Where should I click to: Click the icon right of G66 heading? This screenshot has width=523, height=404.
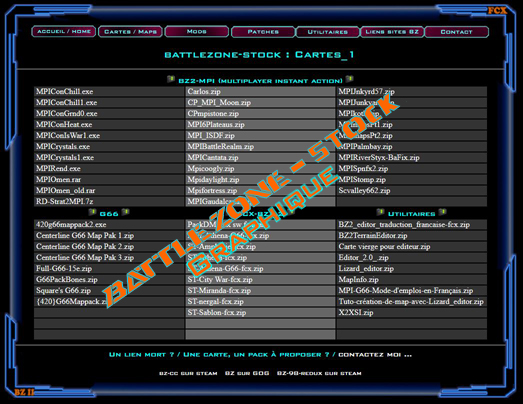tap(125, 212)
